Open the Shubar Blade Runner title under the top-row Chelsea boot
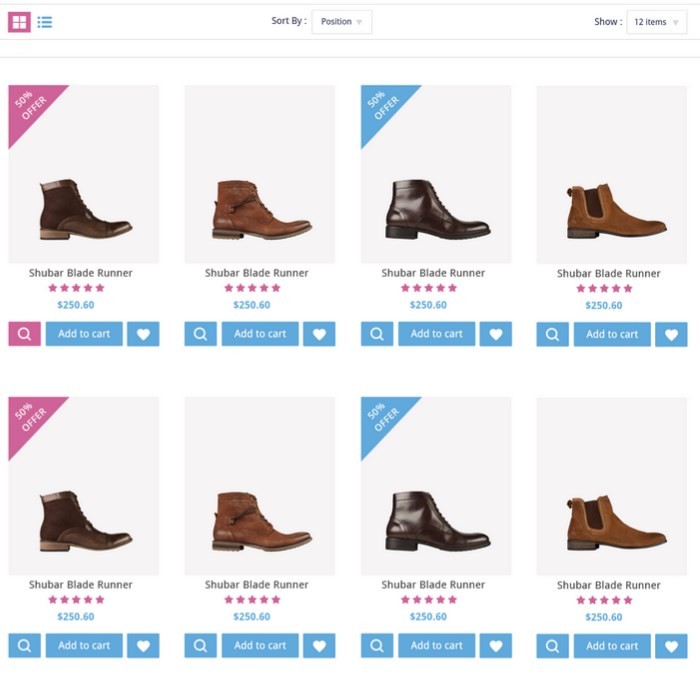 click(608, 273)
